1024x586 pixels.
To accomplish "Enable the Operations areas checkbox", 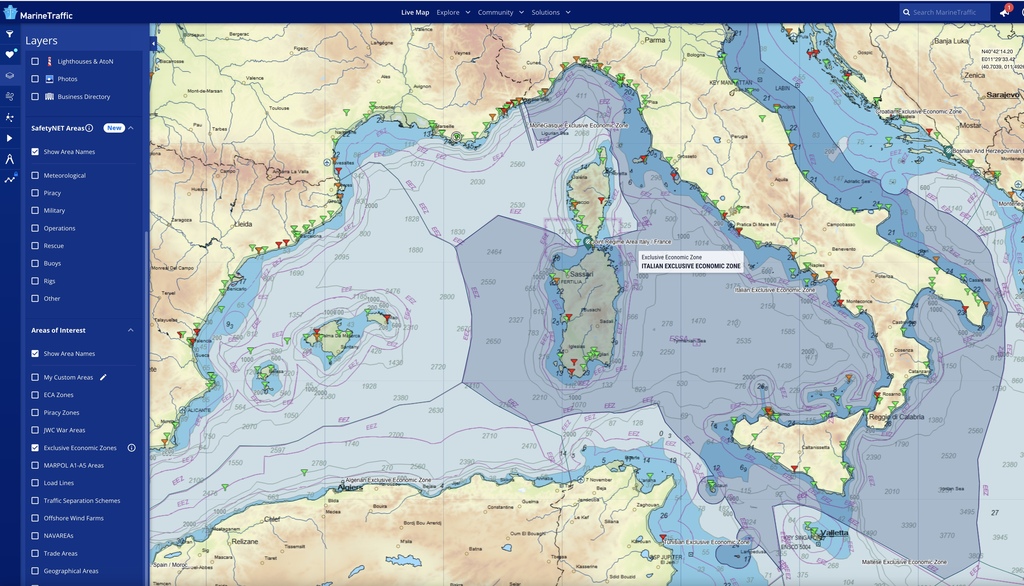I will tap(35, 229).
